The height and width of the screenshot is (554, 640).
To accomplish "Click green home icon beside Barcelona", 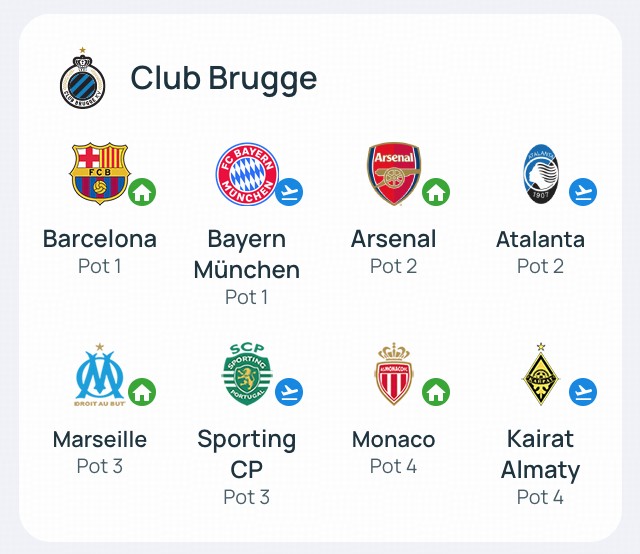I will coord(142,192).
